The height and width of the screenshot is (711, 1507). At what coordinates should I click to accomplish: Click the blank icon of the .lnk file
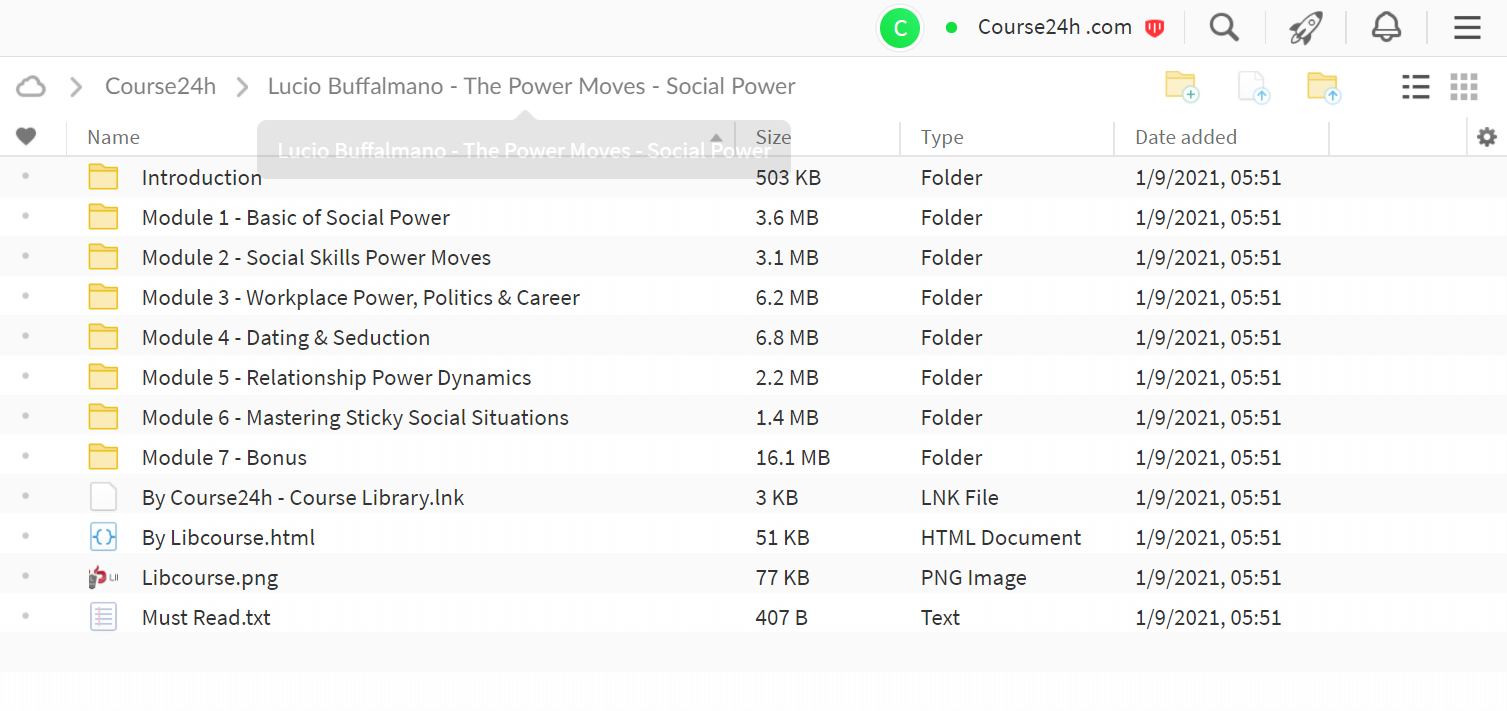click(x=103, y=497)
